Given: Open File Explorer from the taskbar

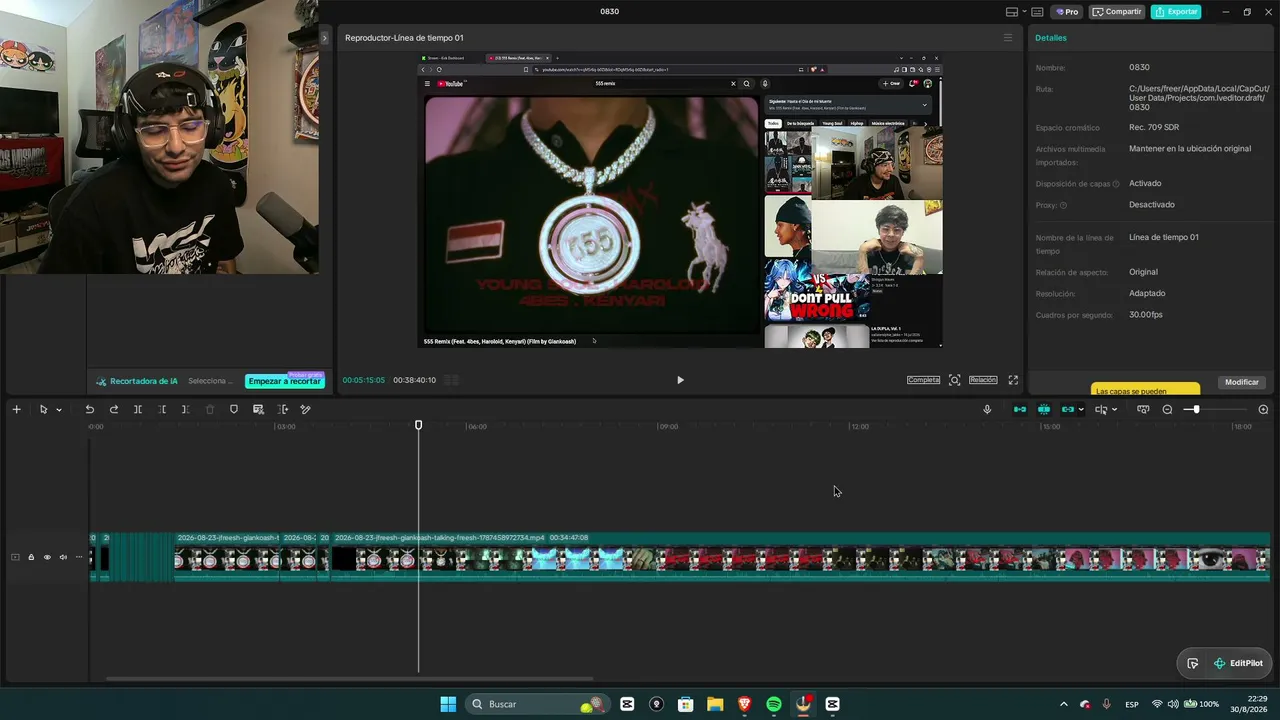Looking at the screenshot, I should 715,704.
